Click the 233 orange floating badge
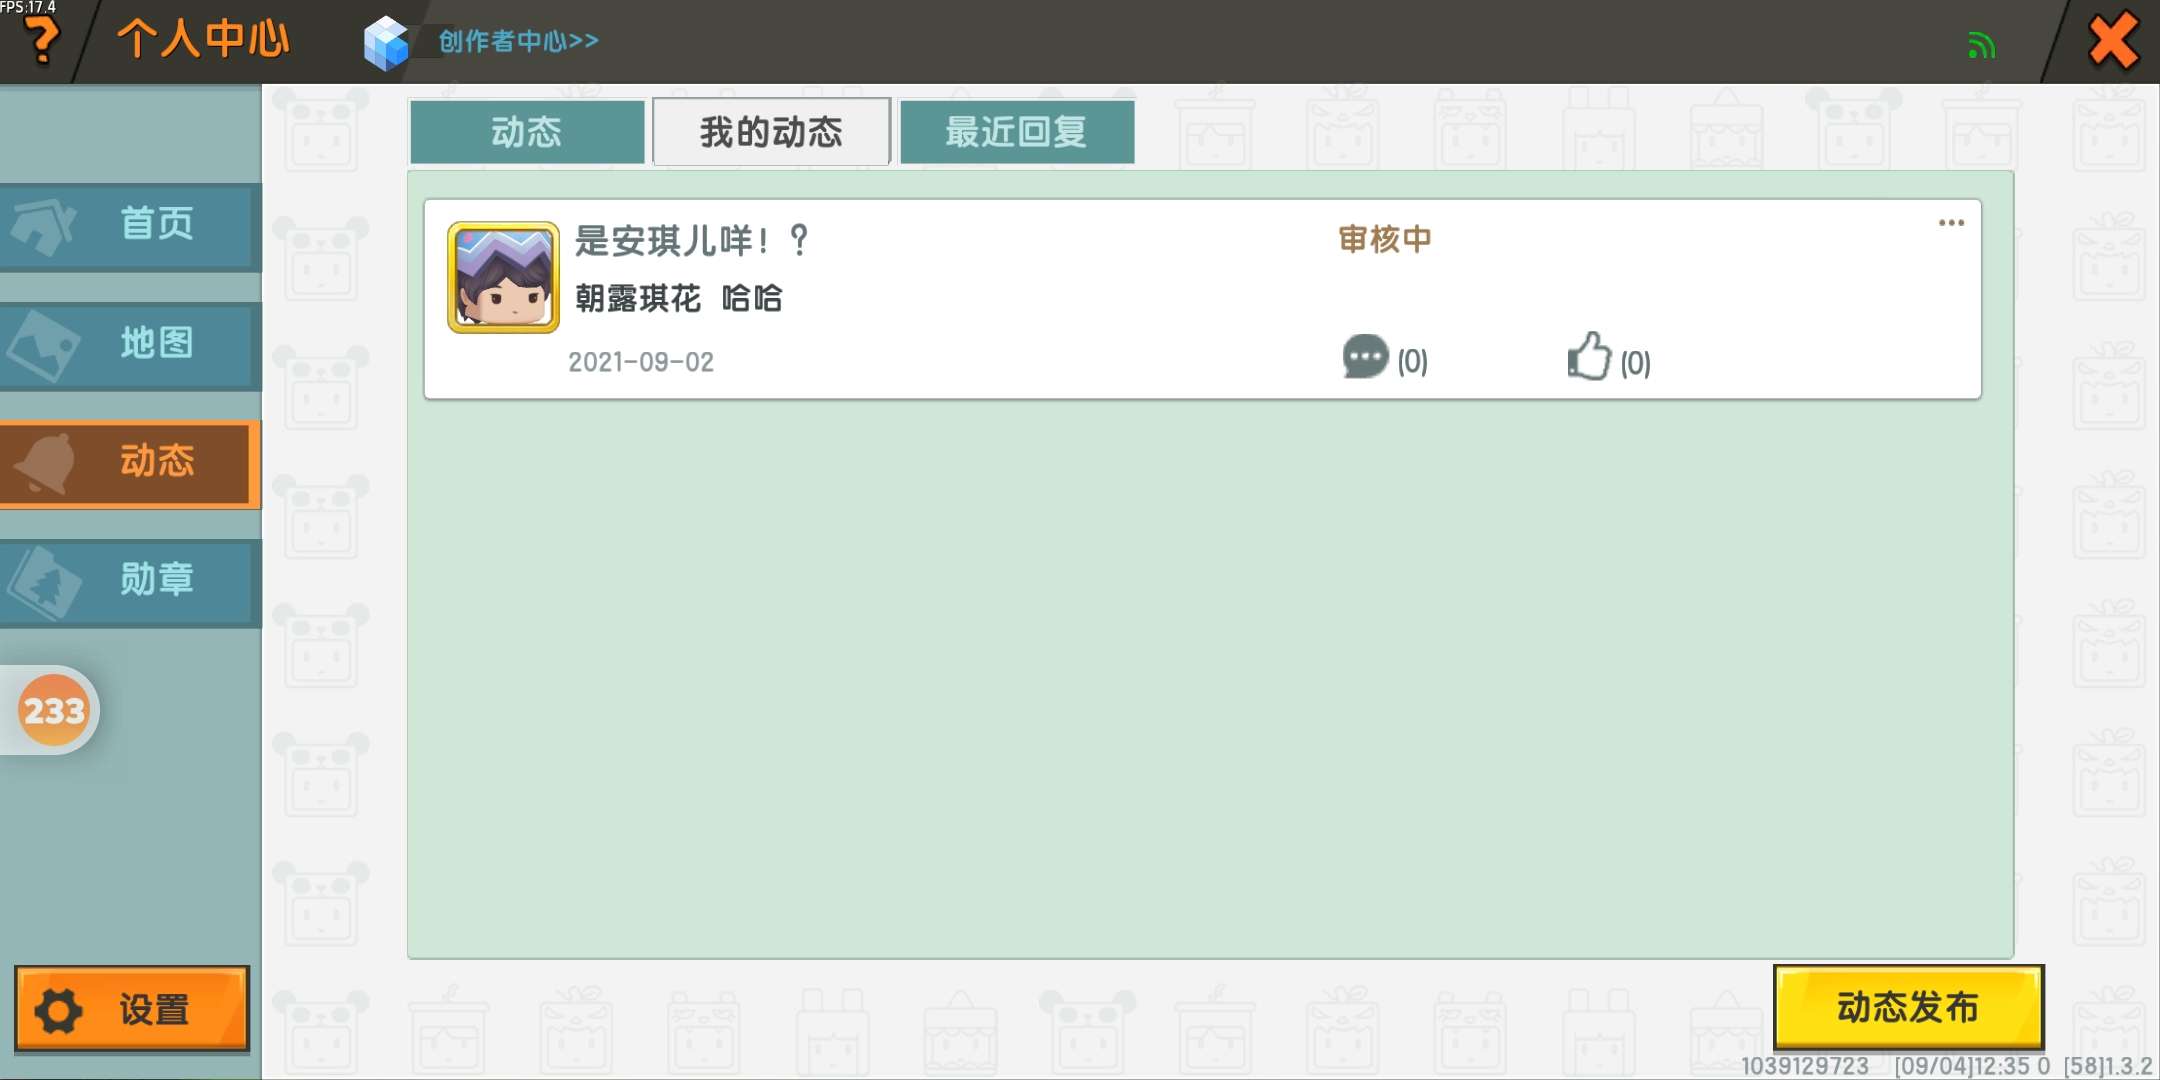This screenshot has height=1080, width=2160. pyautogui.click(x=53, y=711)
